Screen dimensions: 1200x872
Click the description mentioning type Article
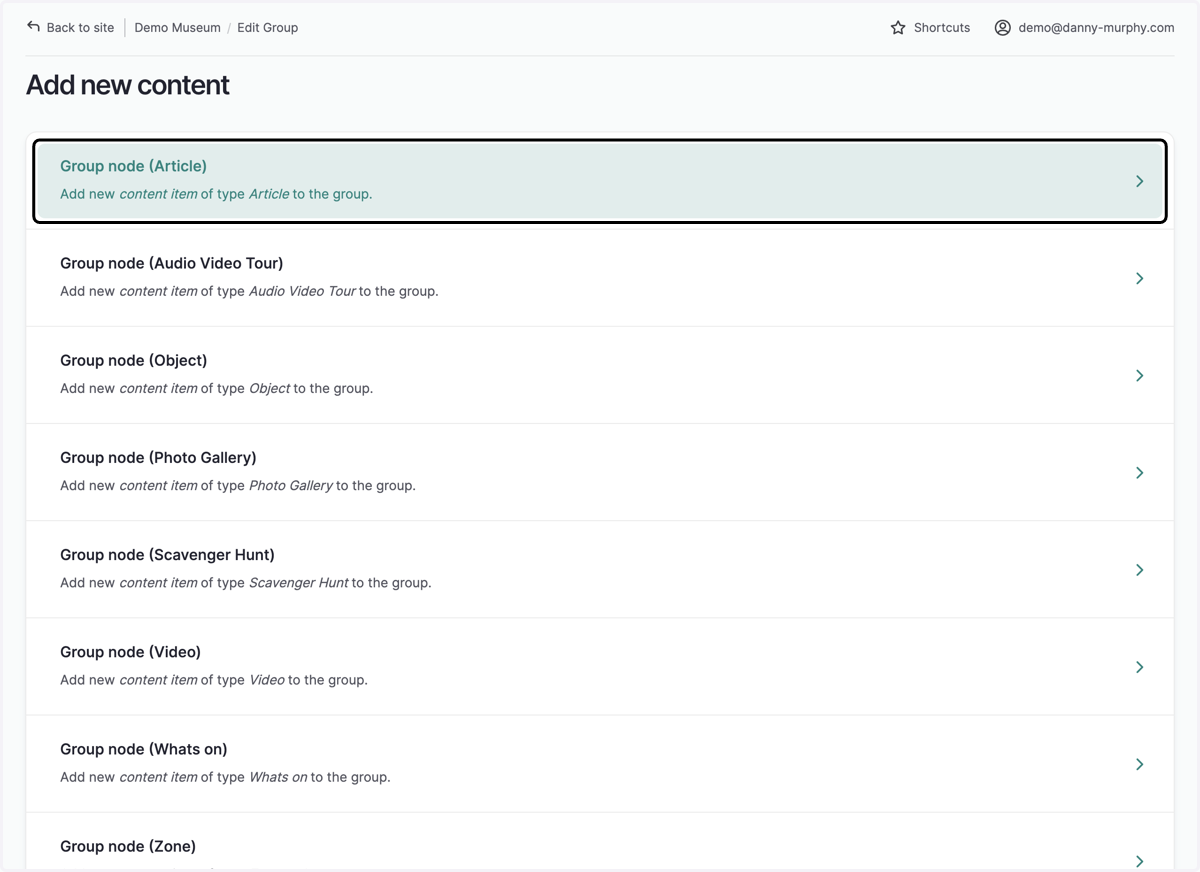pyautogui.click(x=216, y=194)
